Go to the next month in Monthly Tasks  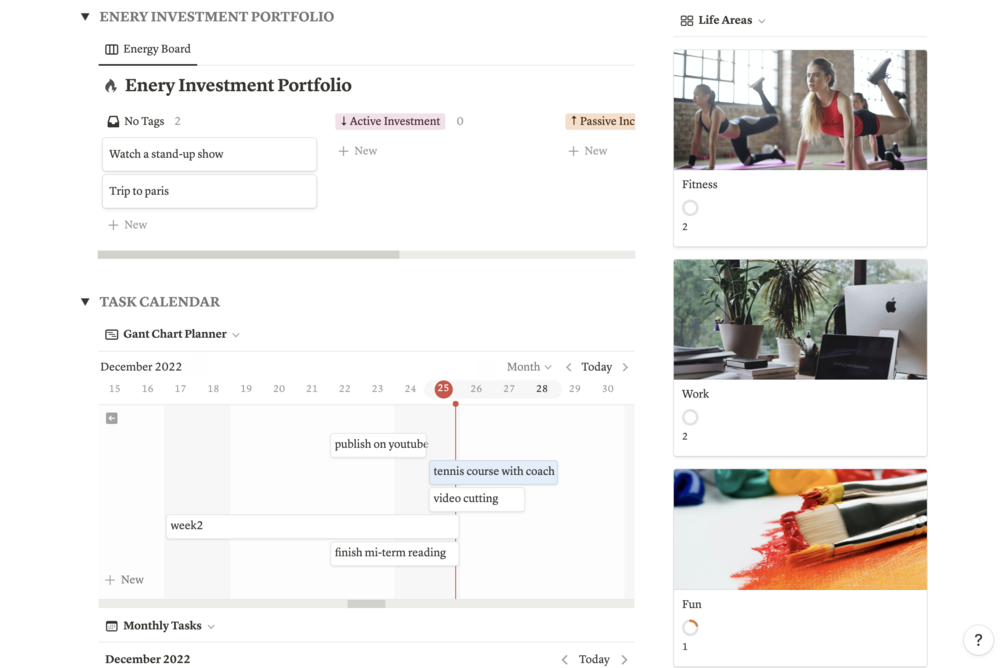coord(624,660)
